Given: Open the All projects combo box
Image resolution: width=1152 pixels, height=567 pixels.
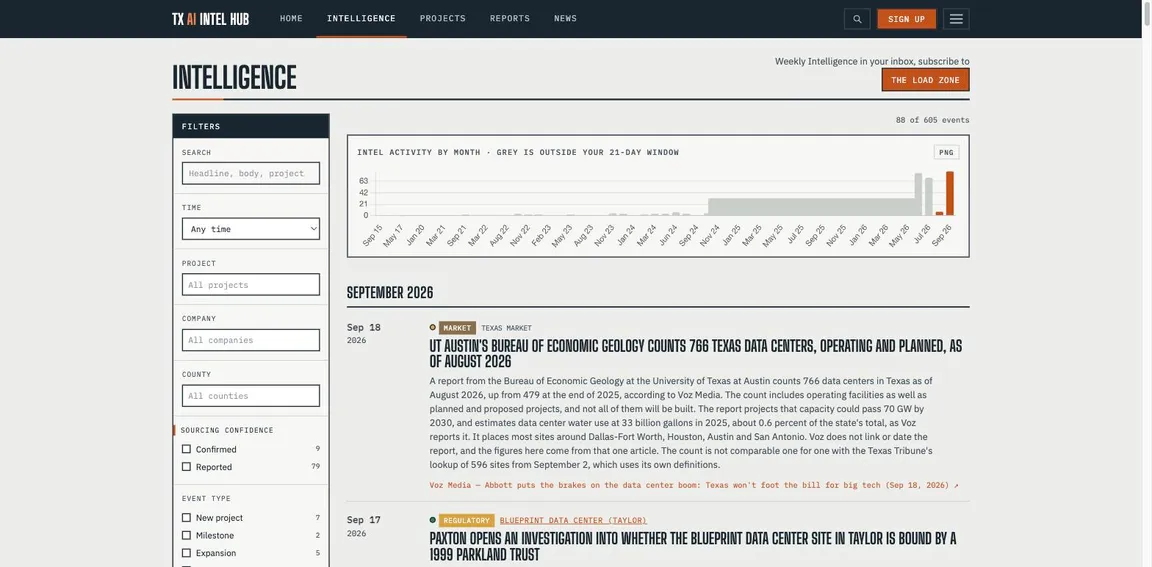Looking at the screenshot, I should (251, 284).
